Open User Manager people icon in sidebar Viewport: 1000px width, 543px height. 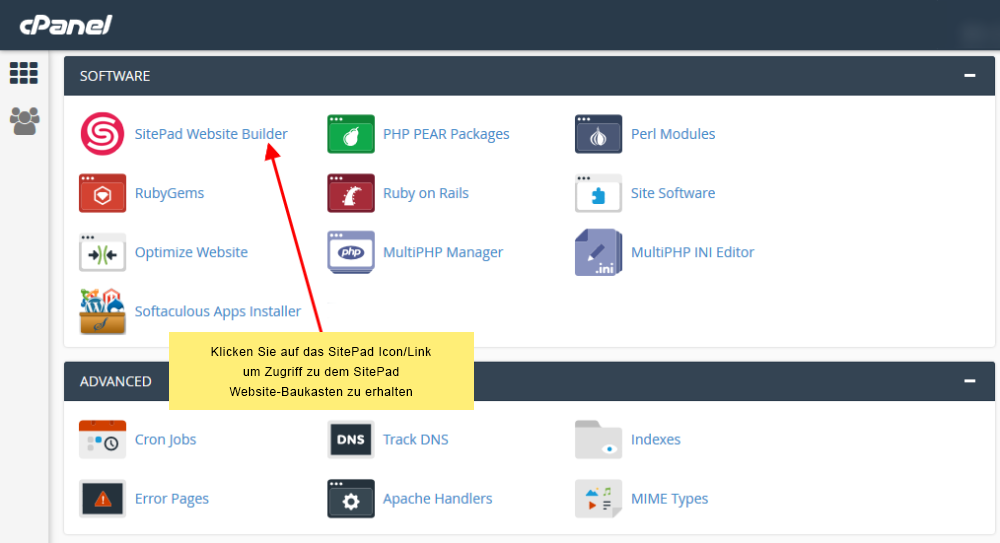(x=24, y=121)
